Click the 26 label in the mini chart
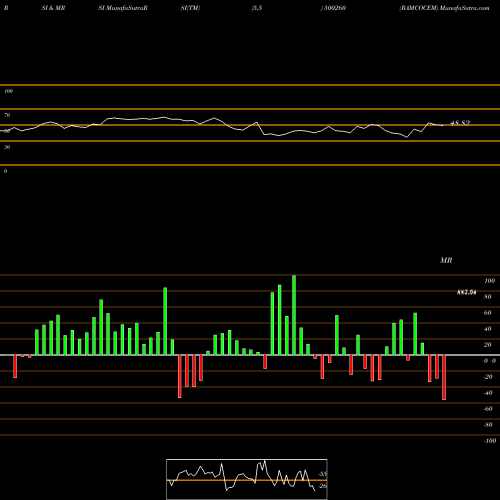The width and height of the screenshot is (500, 500). (x=322, y=486)
